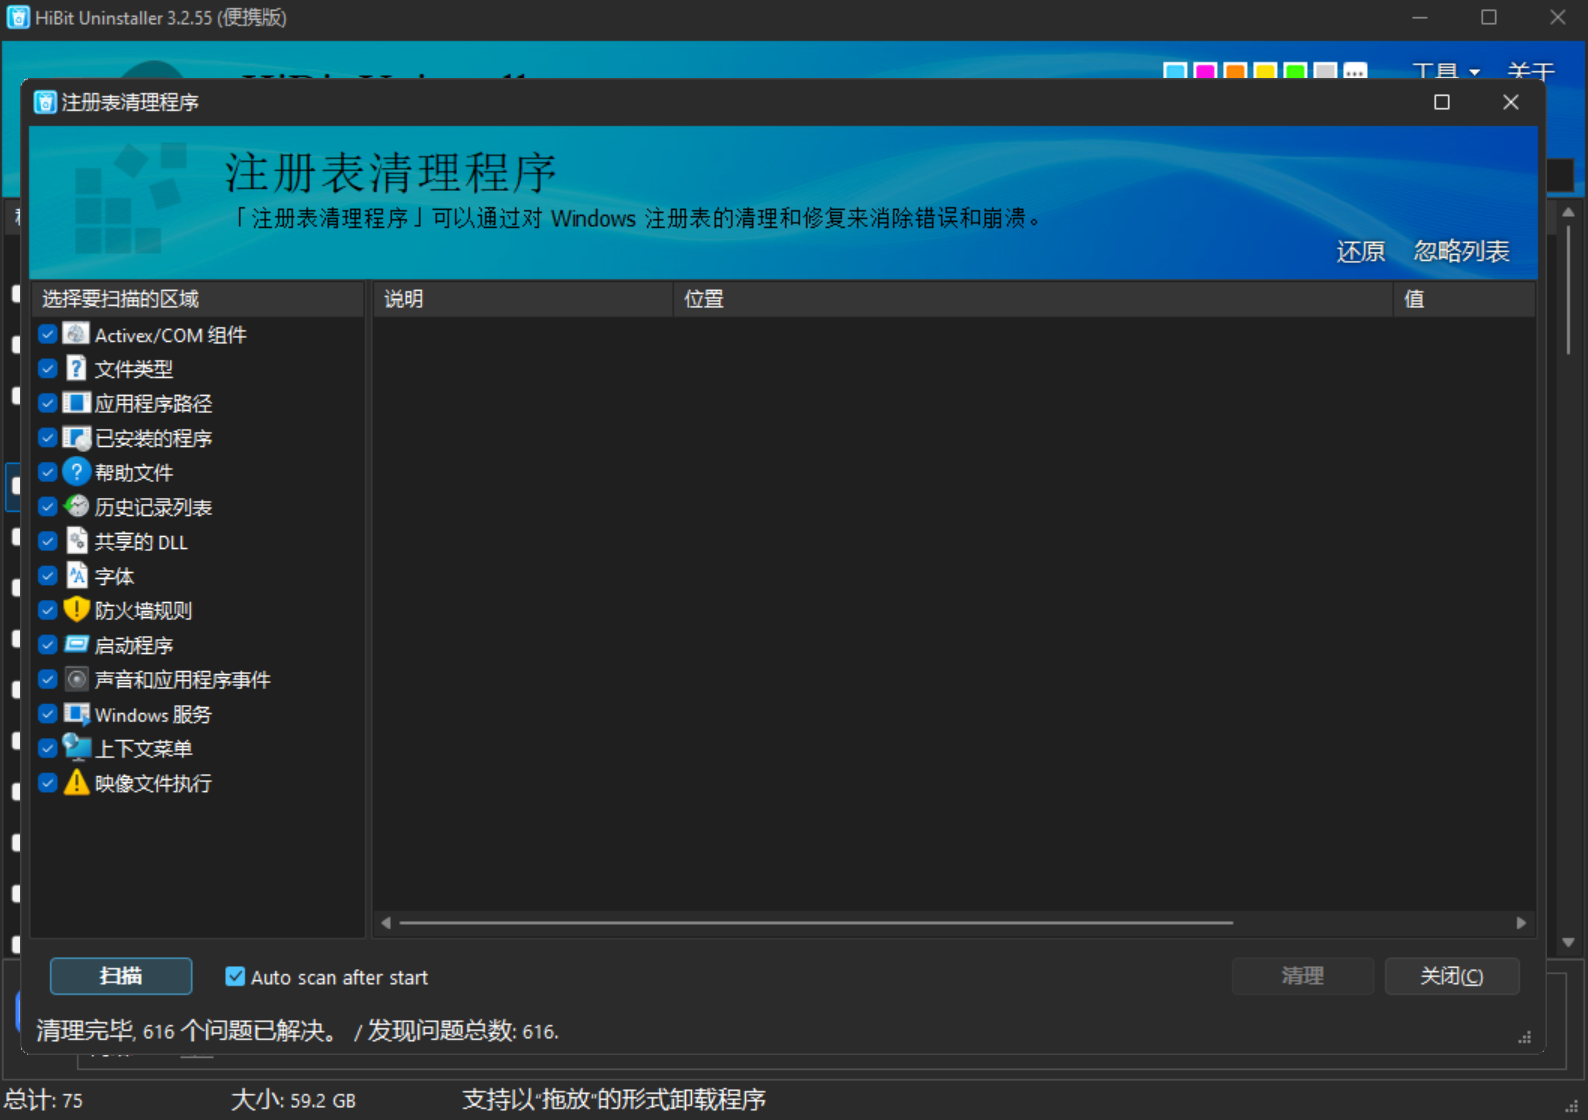Click main window scrollbar down arrow
The height and width of the screenshot is (1120, 1588).
(x=1568, y=942)
